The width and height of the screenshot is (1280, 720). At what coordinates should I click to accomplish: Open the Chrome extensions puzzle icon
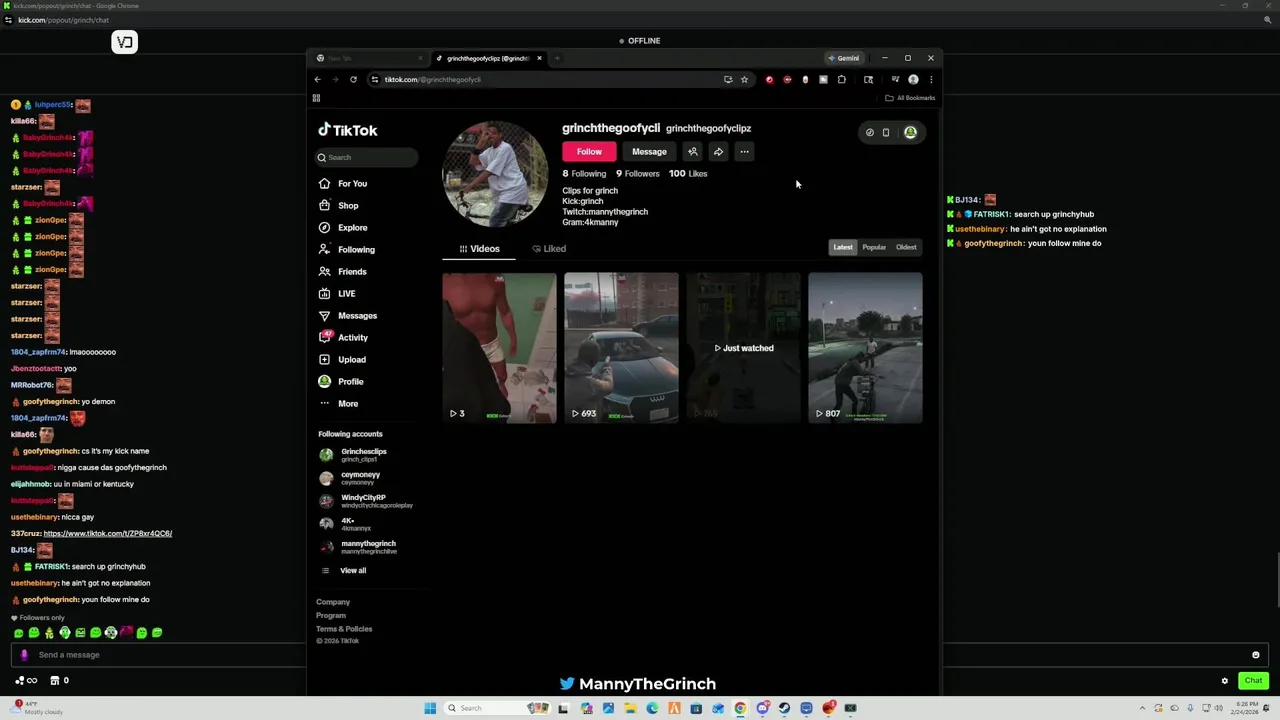pyautogui.click(x=842, y=80)
